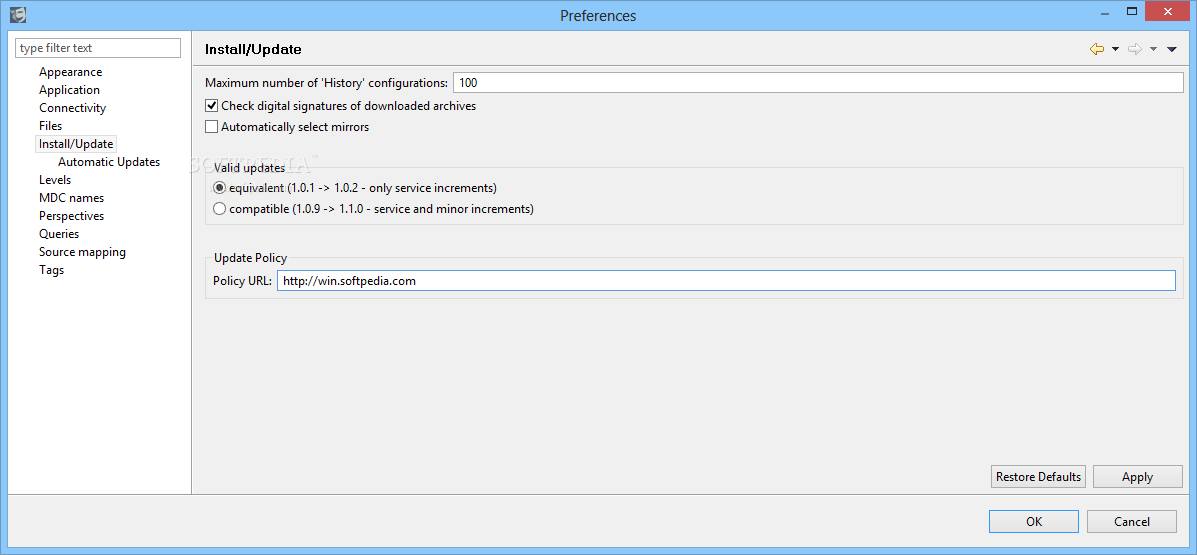Open Appearance preferences page

tap(70, 72)
